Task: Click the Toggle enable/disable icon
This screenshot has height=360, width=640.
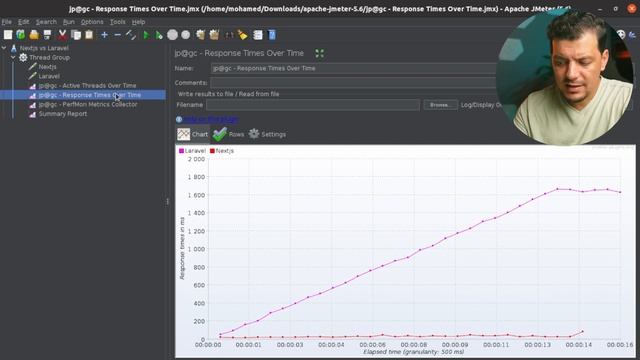Action: click(x=131, y=35)
